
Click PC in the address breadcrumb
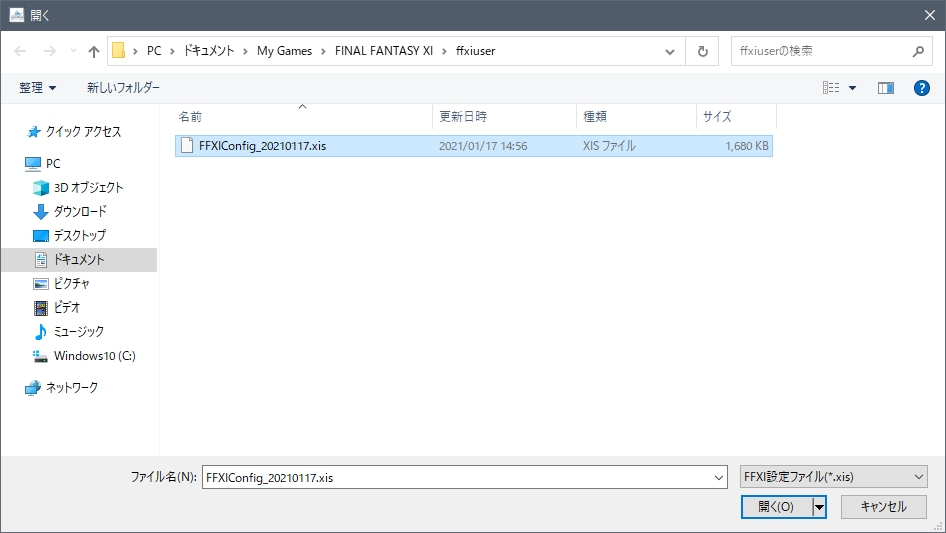click(x=154, y=51)
